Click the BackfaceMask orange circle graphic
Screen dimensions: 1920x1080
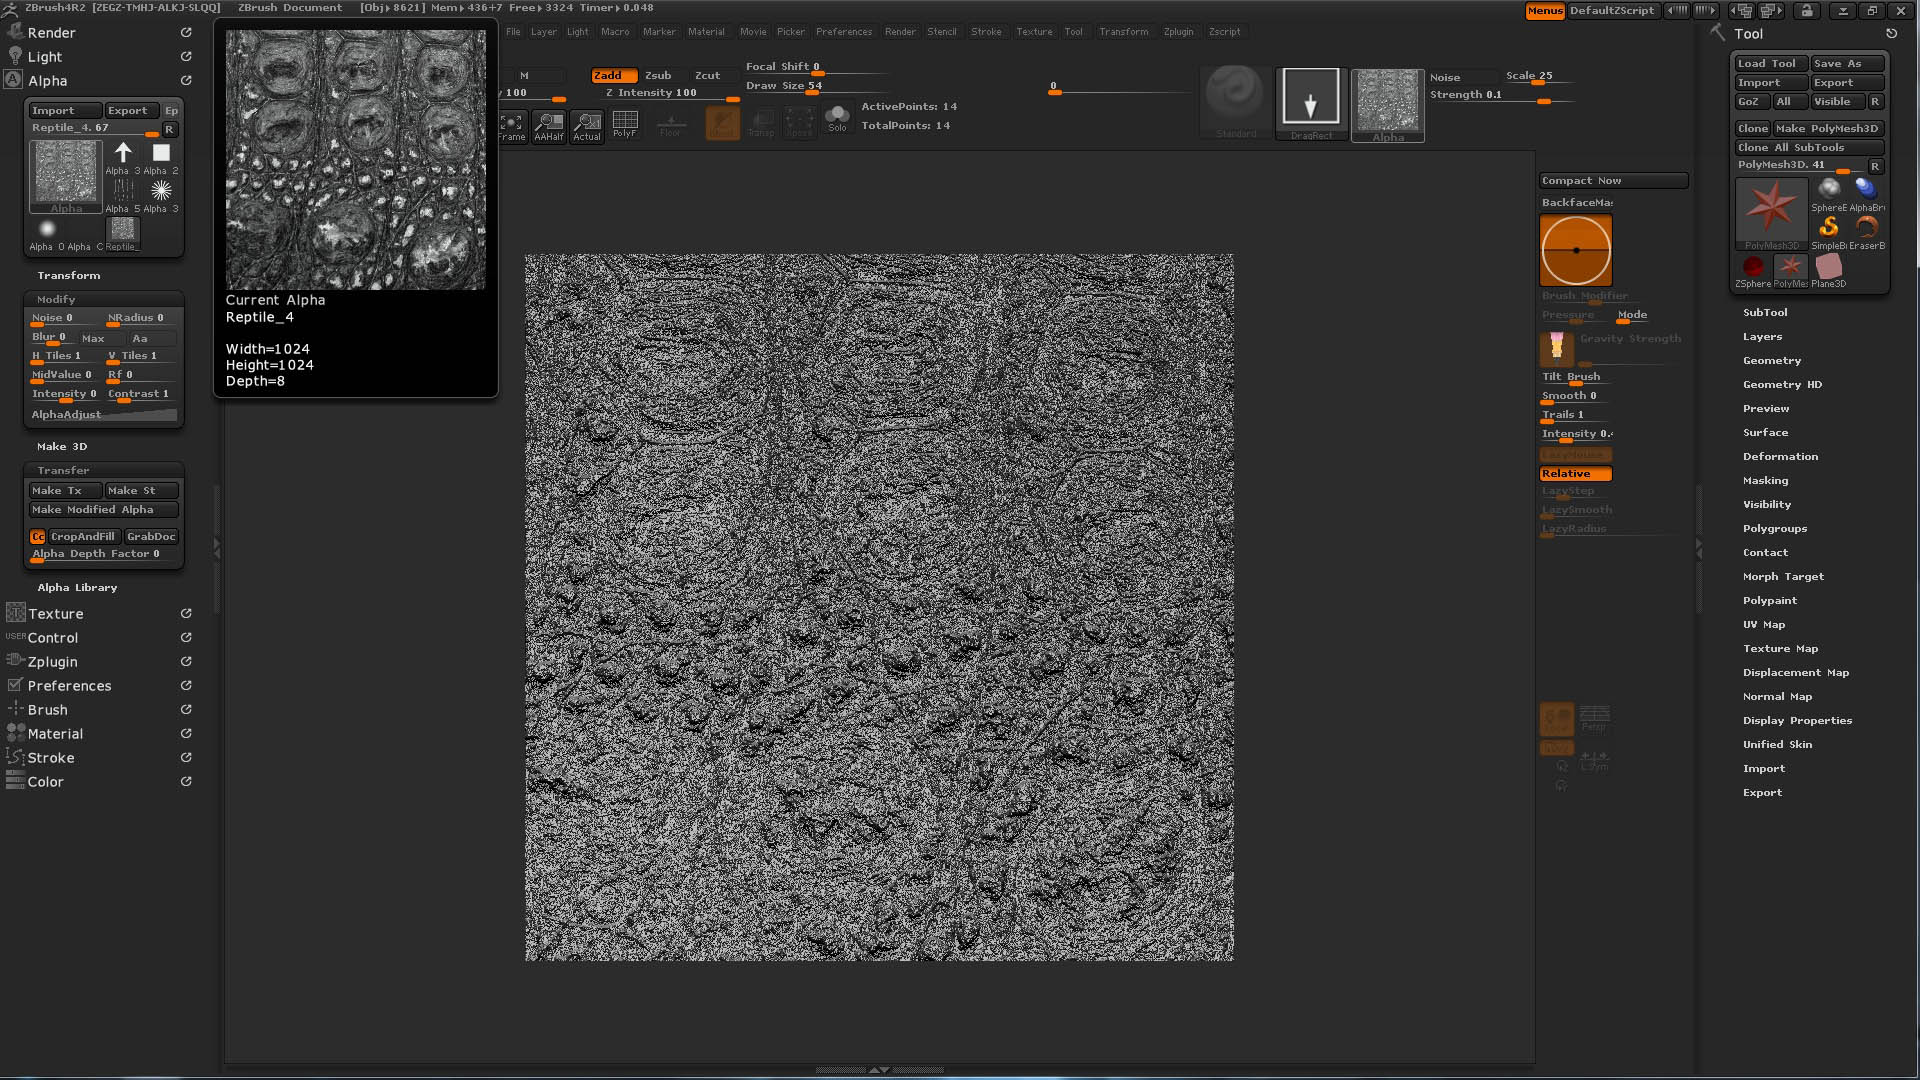click(x=1576, y=250)
